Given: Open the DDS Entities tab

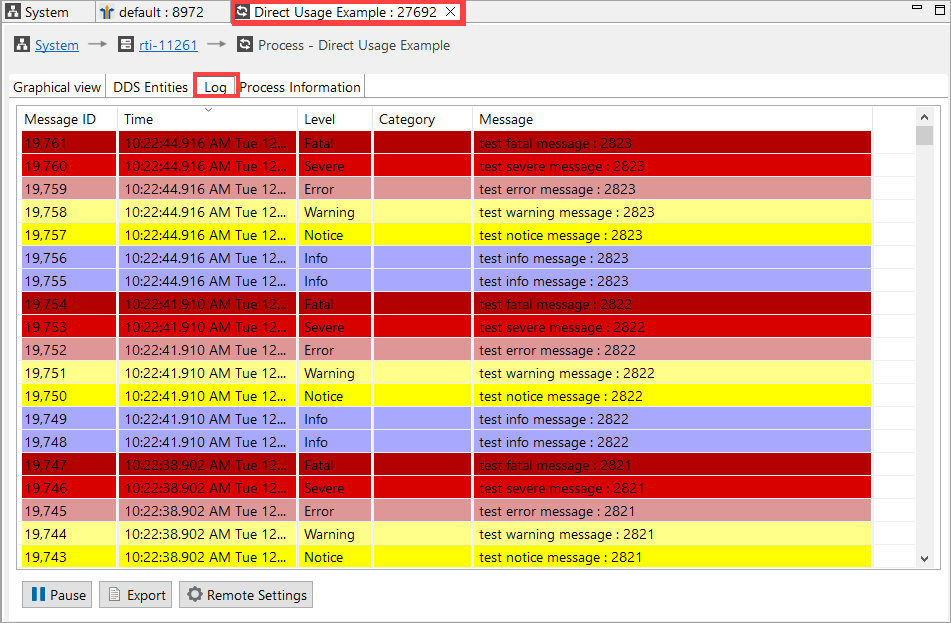Looking at the screenshot, I should [x=150, y=87].
